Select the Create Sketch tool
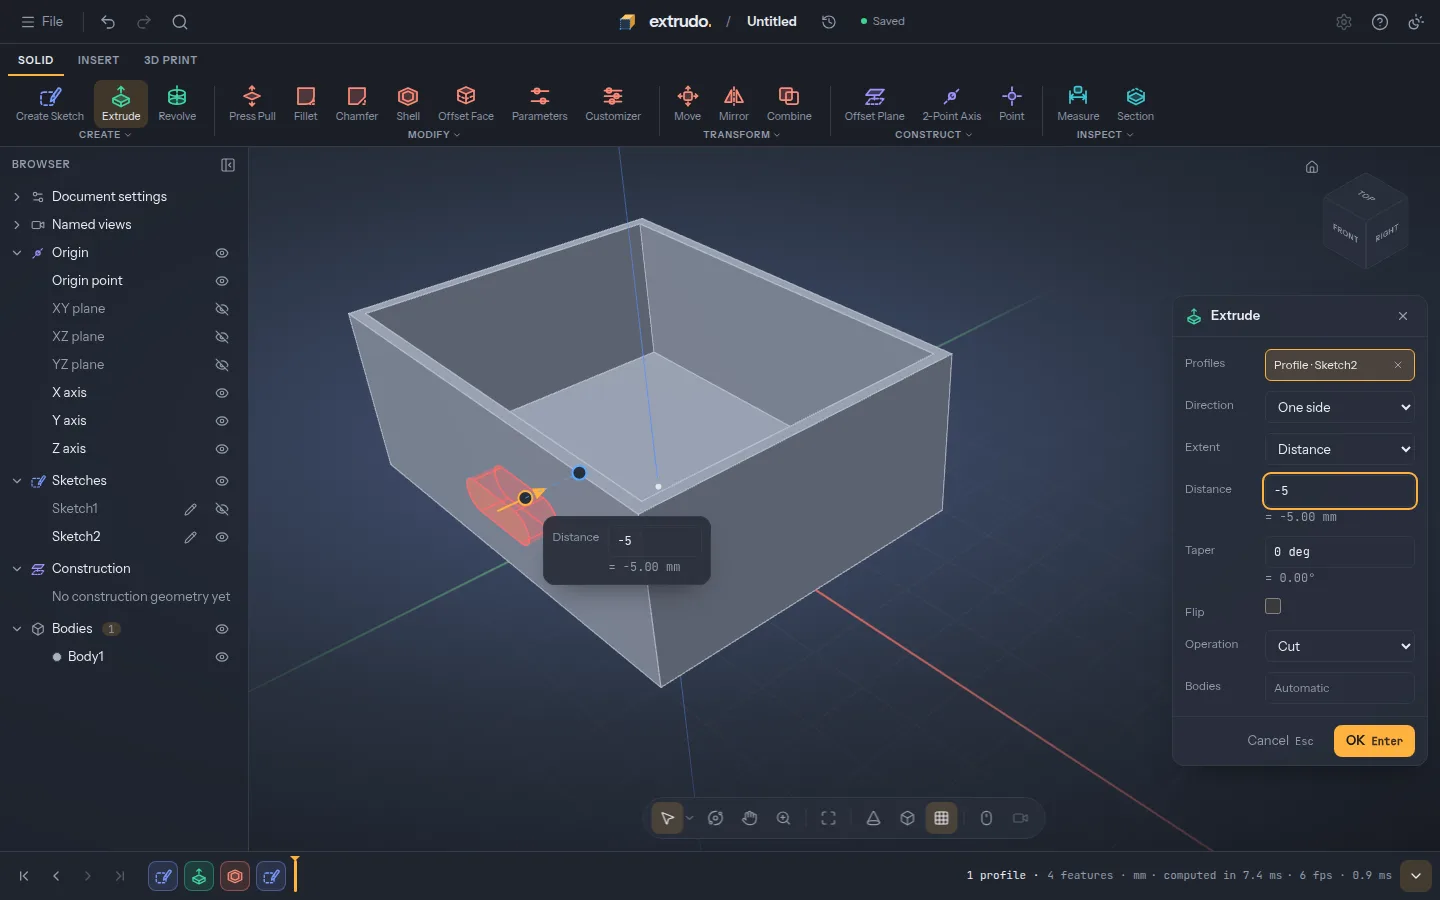 50,104
